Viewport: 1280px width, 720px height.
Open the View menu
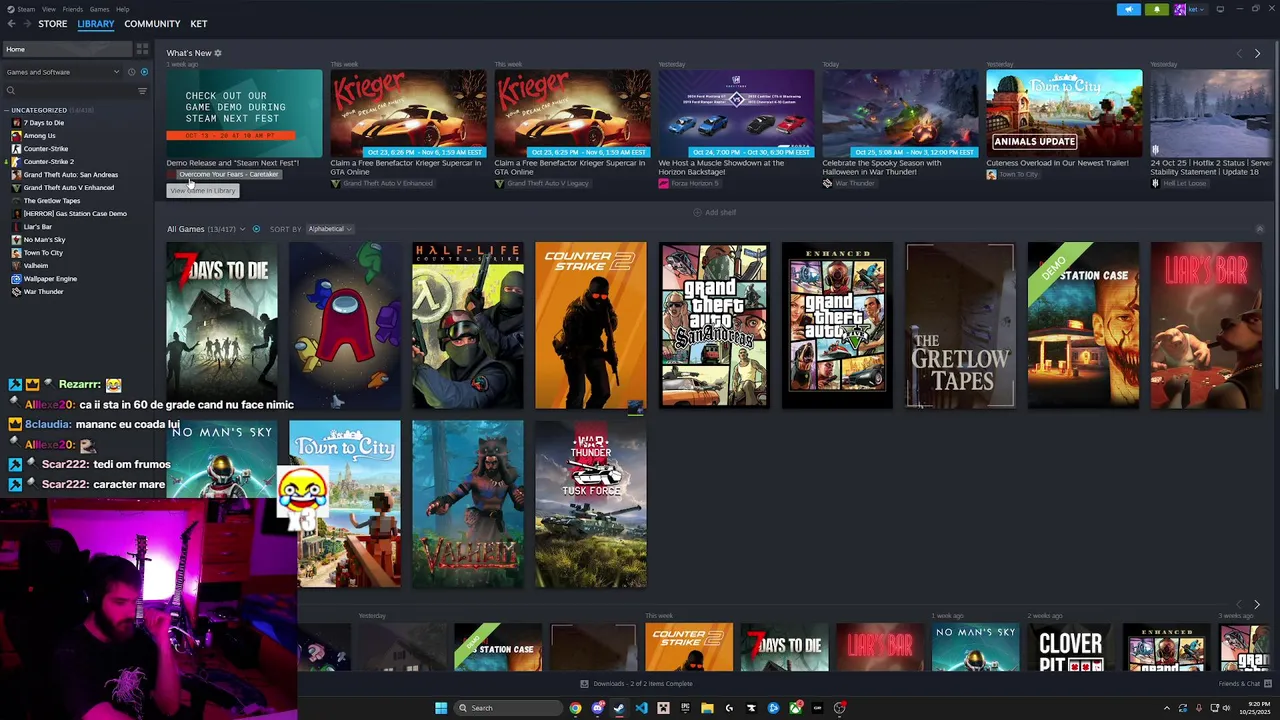48,9
